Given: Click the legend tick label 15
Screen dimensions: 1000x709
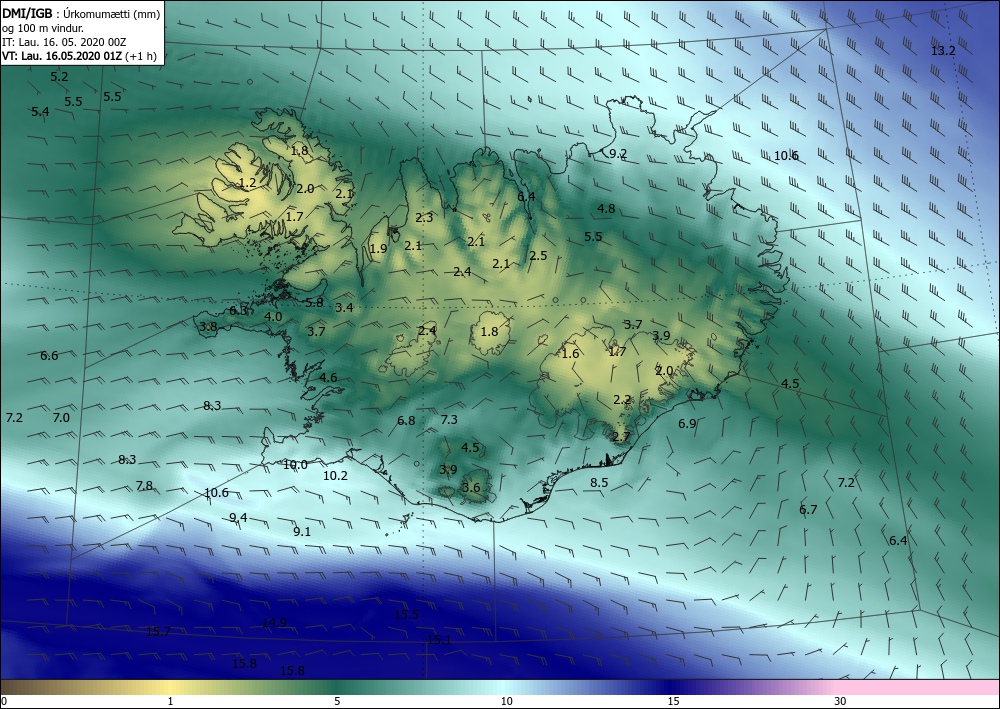Looking at the screenshot, I should pyautogui.click(x=673, y=702).
